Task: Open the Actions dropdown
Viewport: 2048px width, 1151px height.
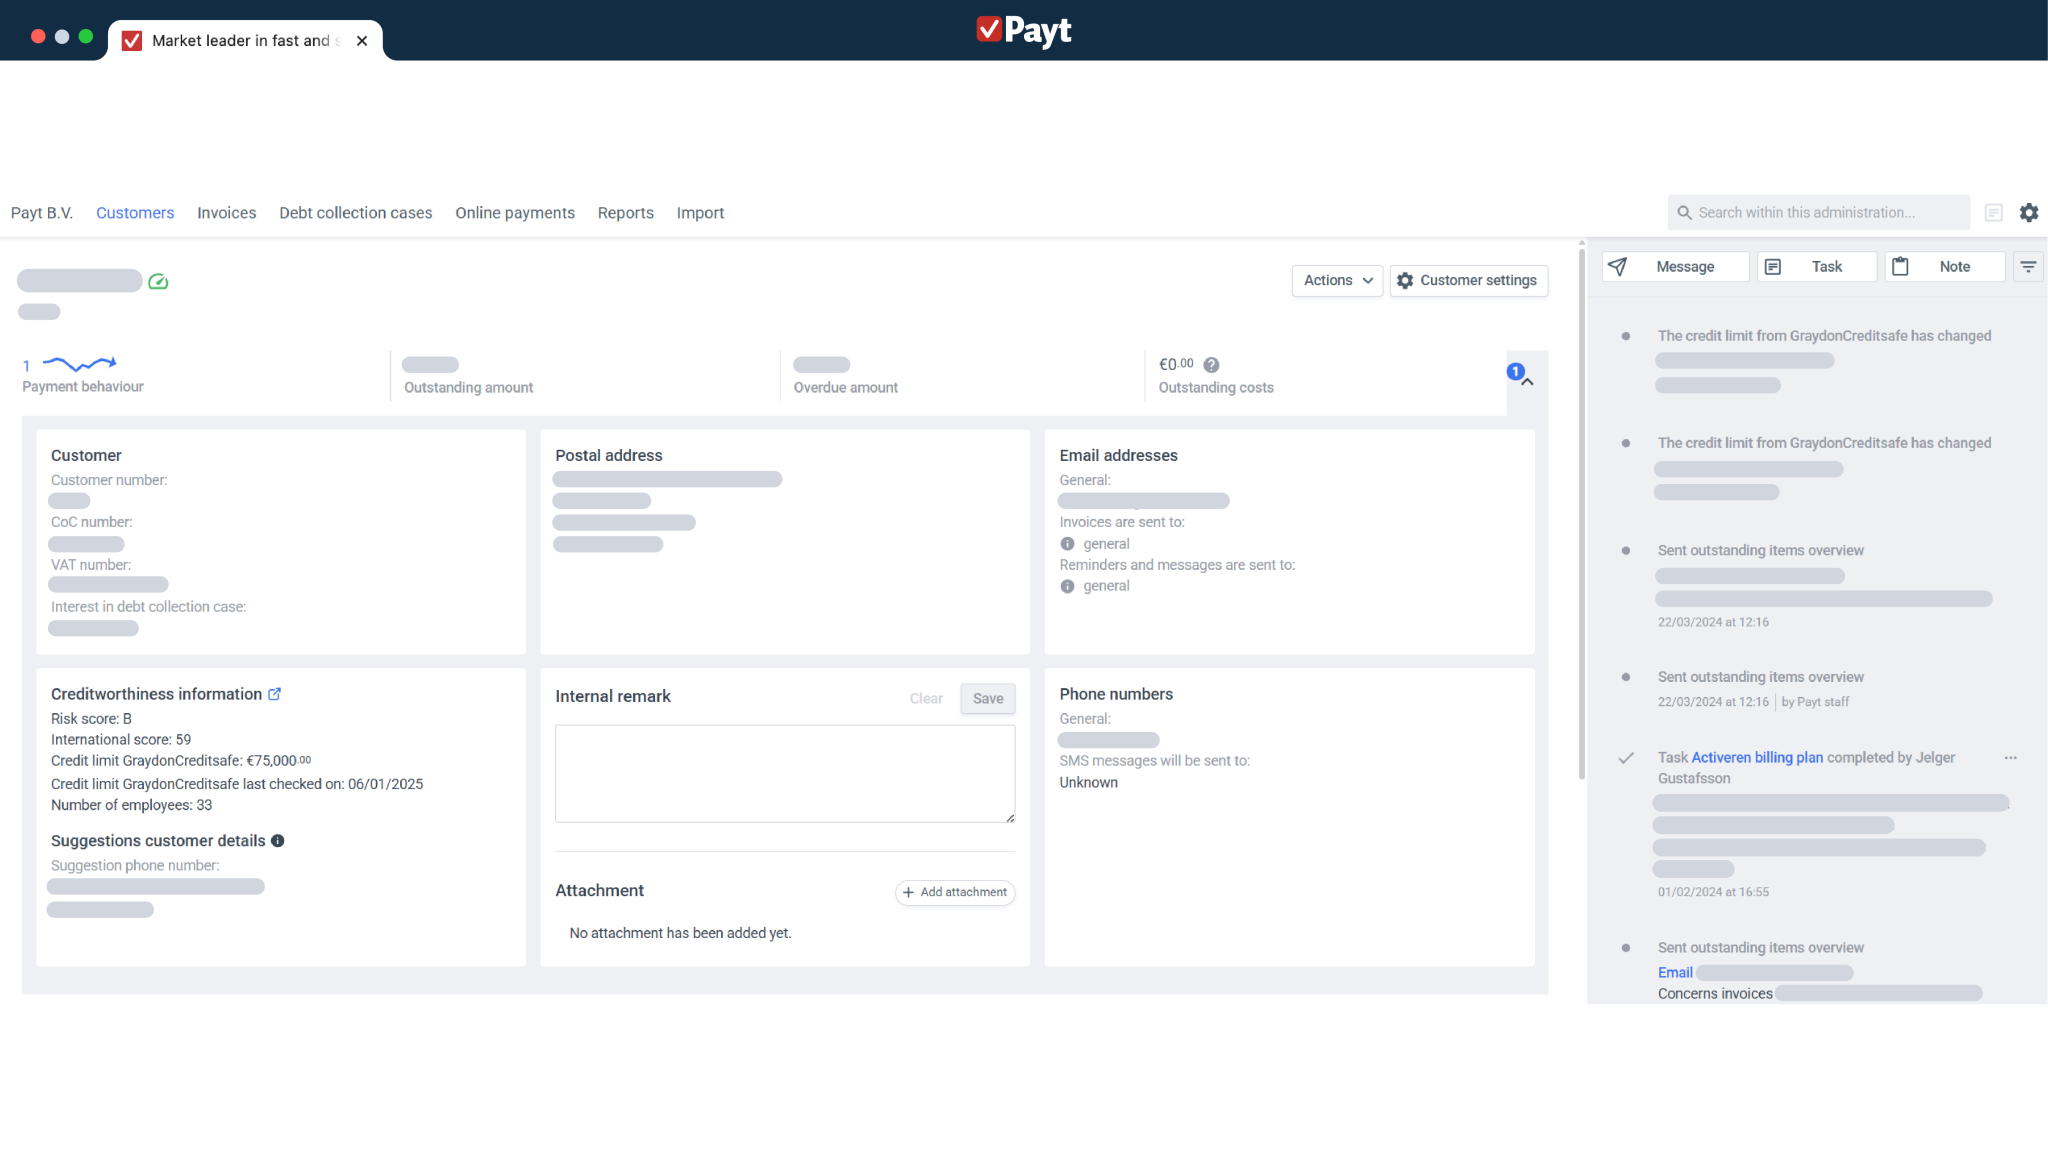Action: click(x=1337, y=281)
